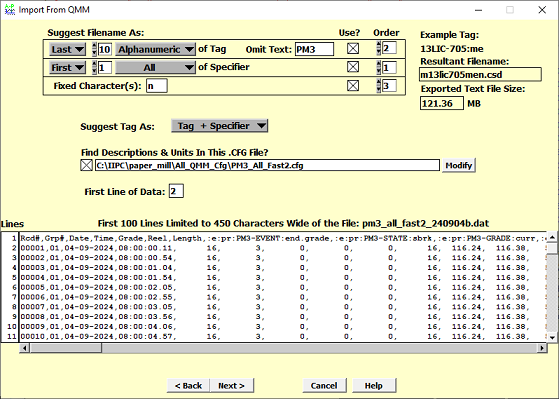Click the Resultant Filename field

pos(480,75)
